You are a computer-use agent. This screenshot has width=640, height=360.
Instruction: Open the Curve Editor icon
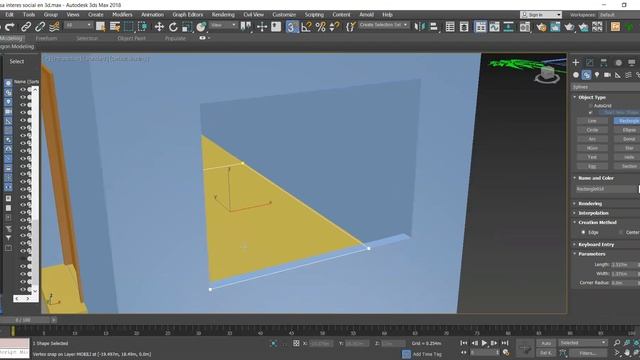pos(494,27)
